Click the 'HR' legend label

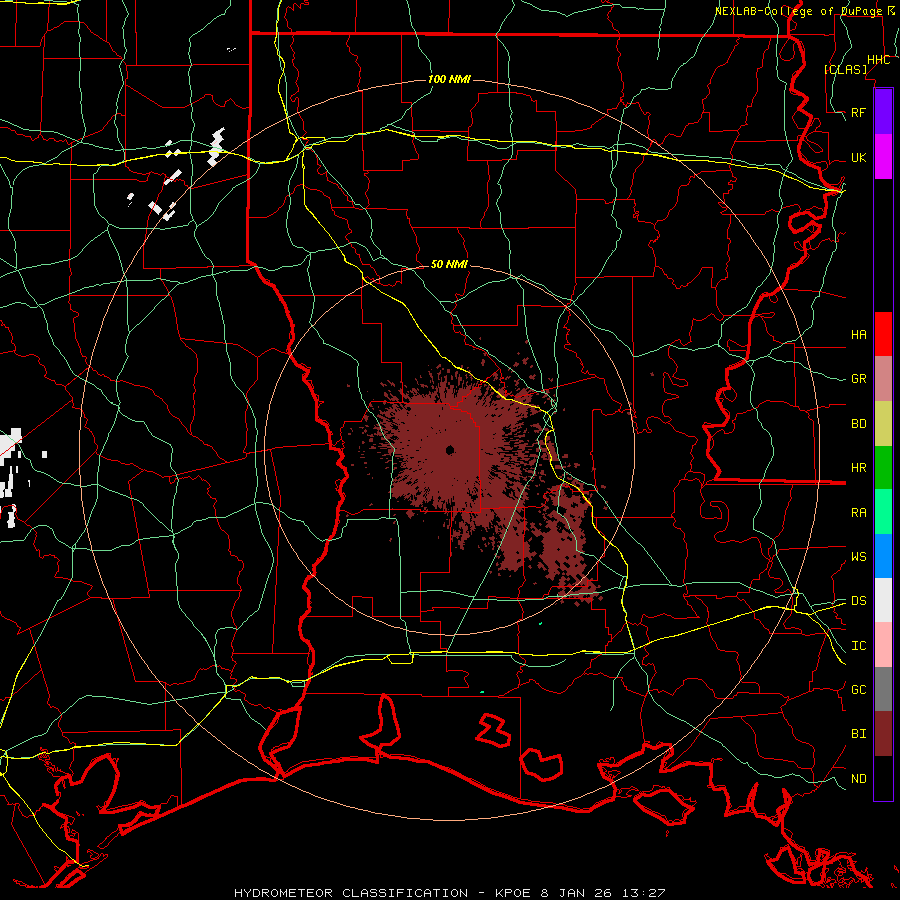click(x=859, y=468)
